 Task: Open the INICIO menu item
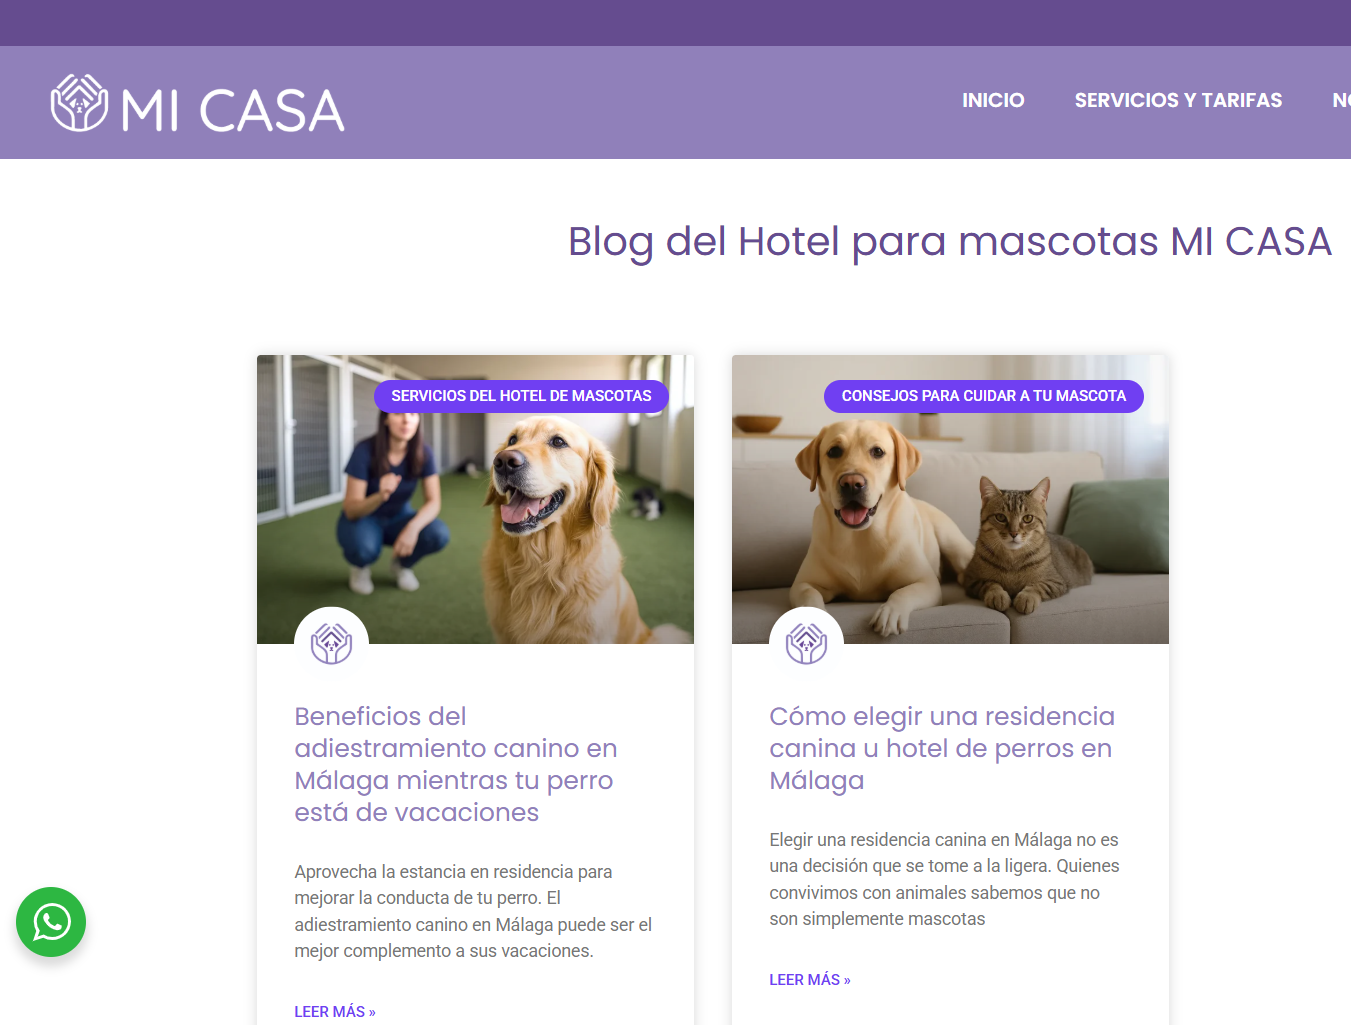point(993,100)
